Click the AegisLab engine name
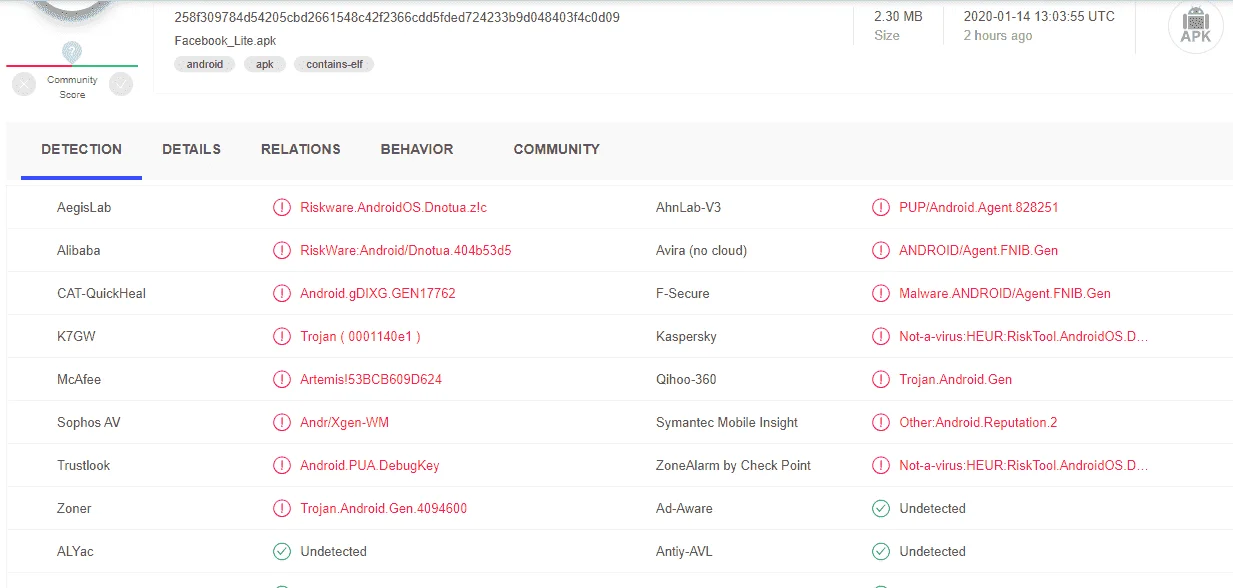The width and height of the screenshot is (1233, 588). 84,207
